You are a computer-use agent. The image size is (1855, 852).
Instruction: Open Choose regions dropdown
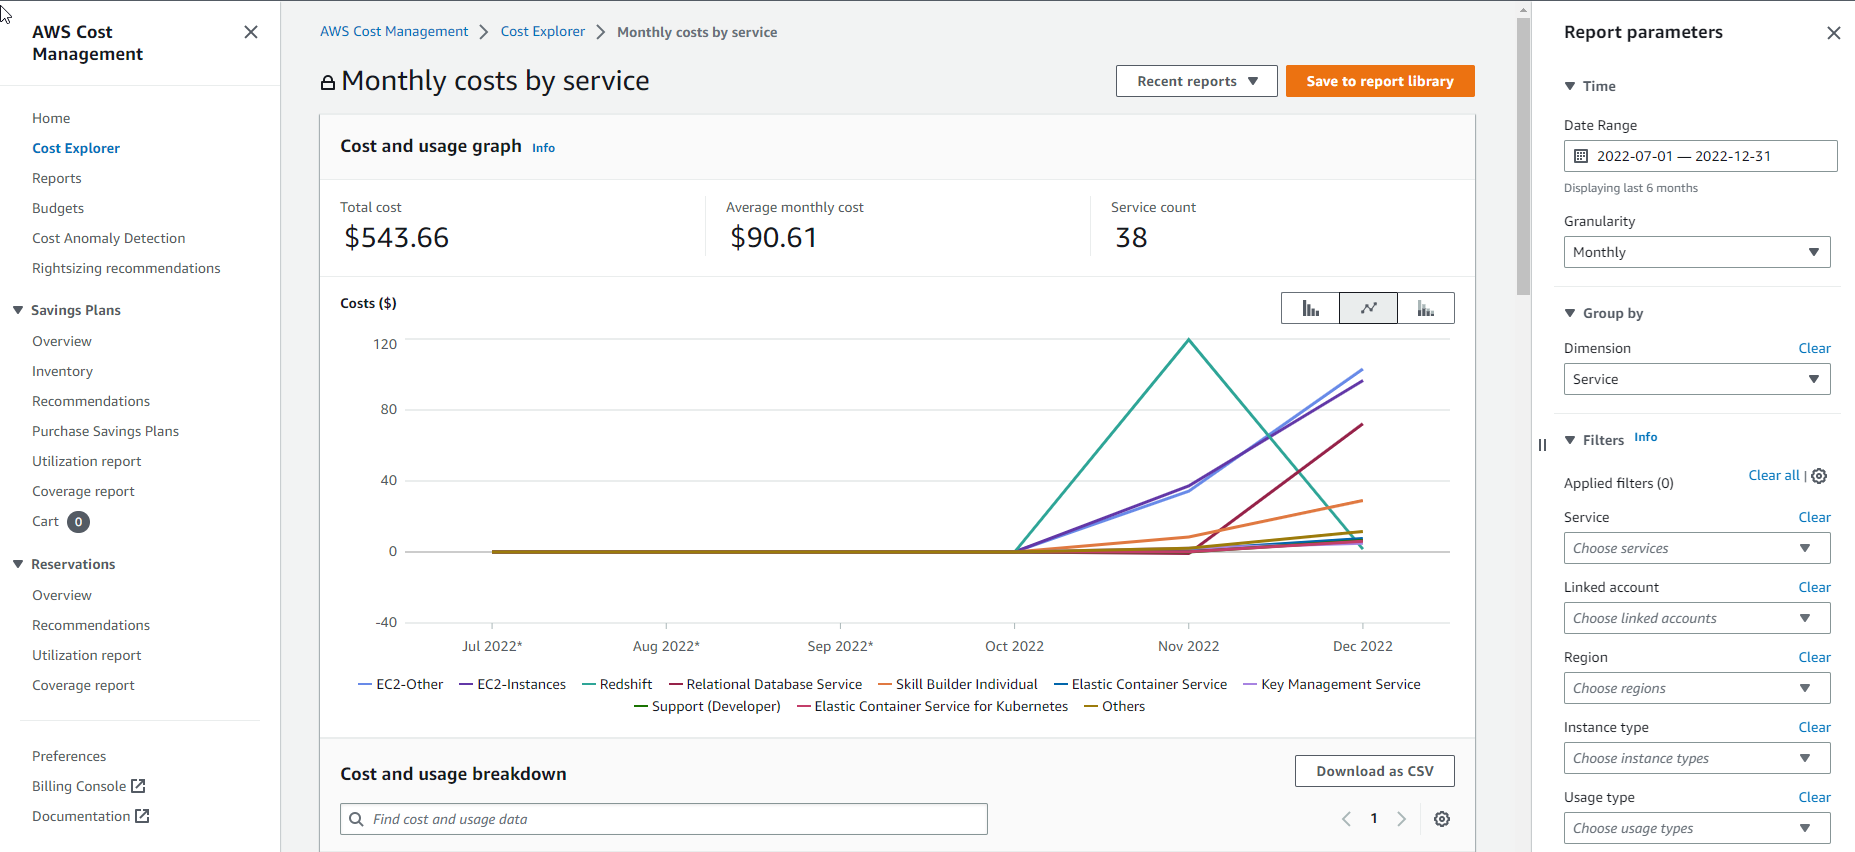tap(1696, 688)
